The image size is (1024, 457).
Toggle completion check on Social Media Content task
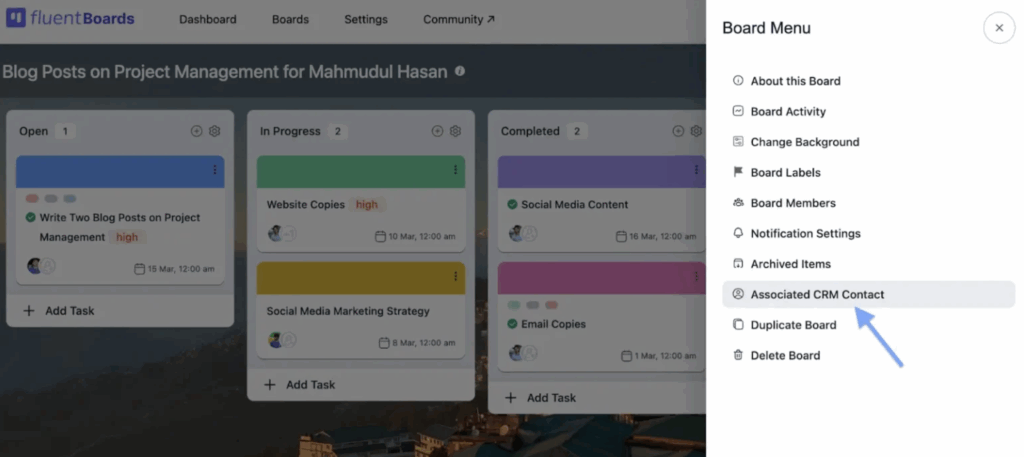[512, 204]
